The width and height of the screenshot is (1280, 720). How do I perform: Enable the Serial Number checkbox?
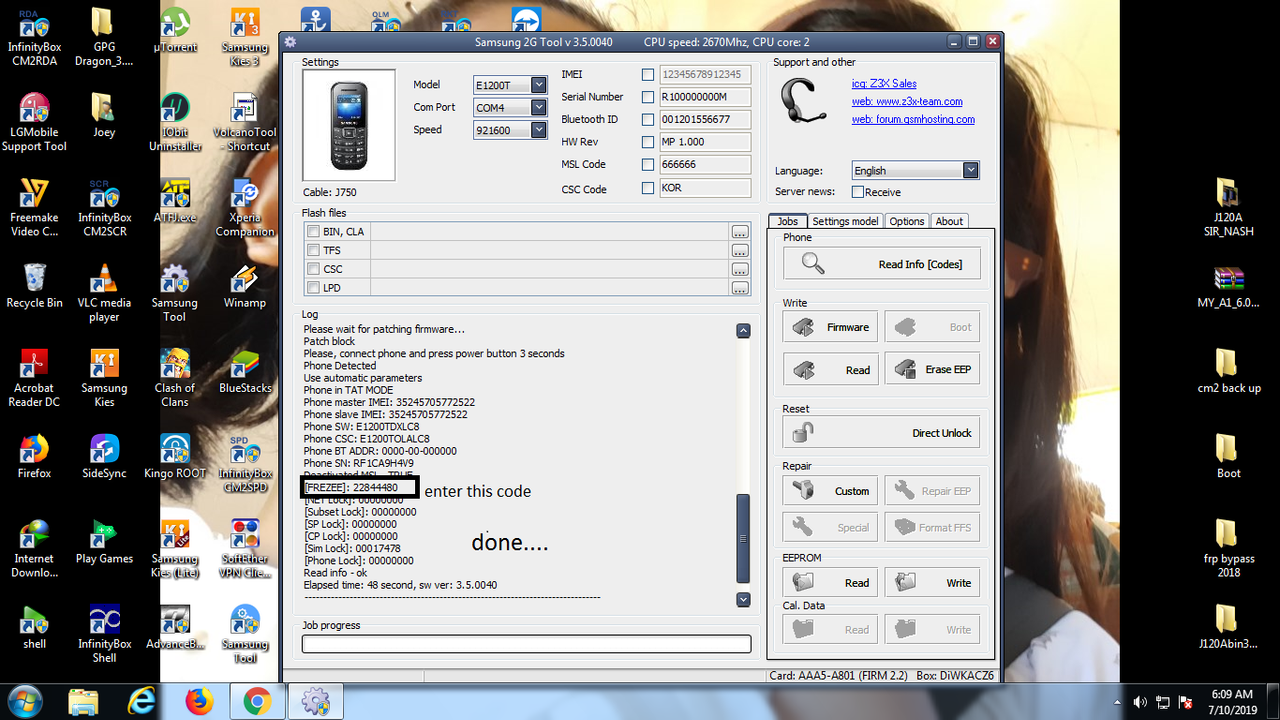tap(648, 97)
